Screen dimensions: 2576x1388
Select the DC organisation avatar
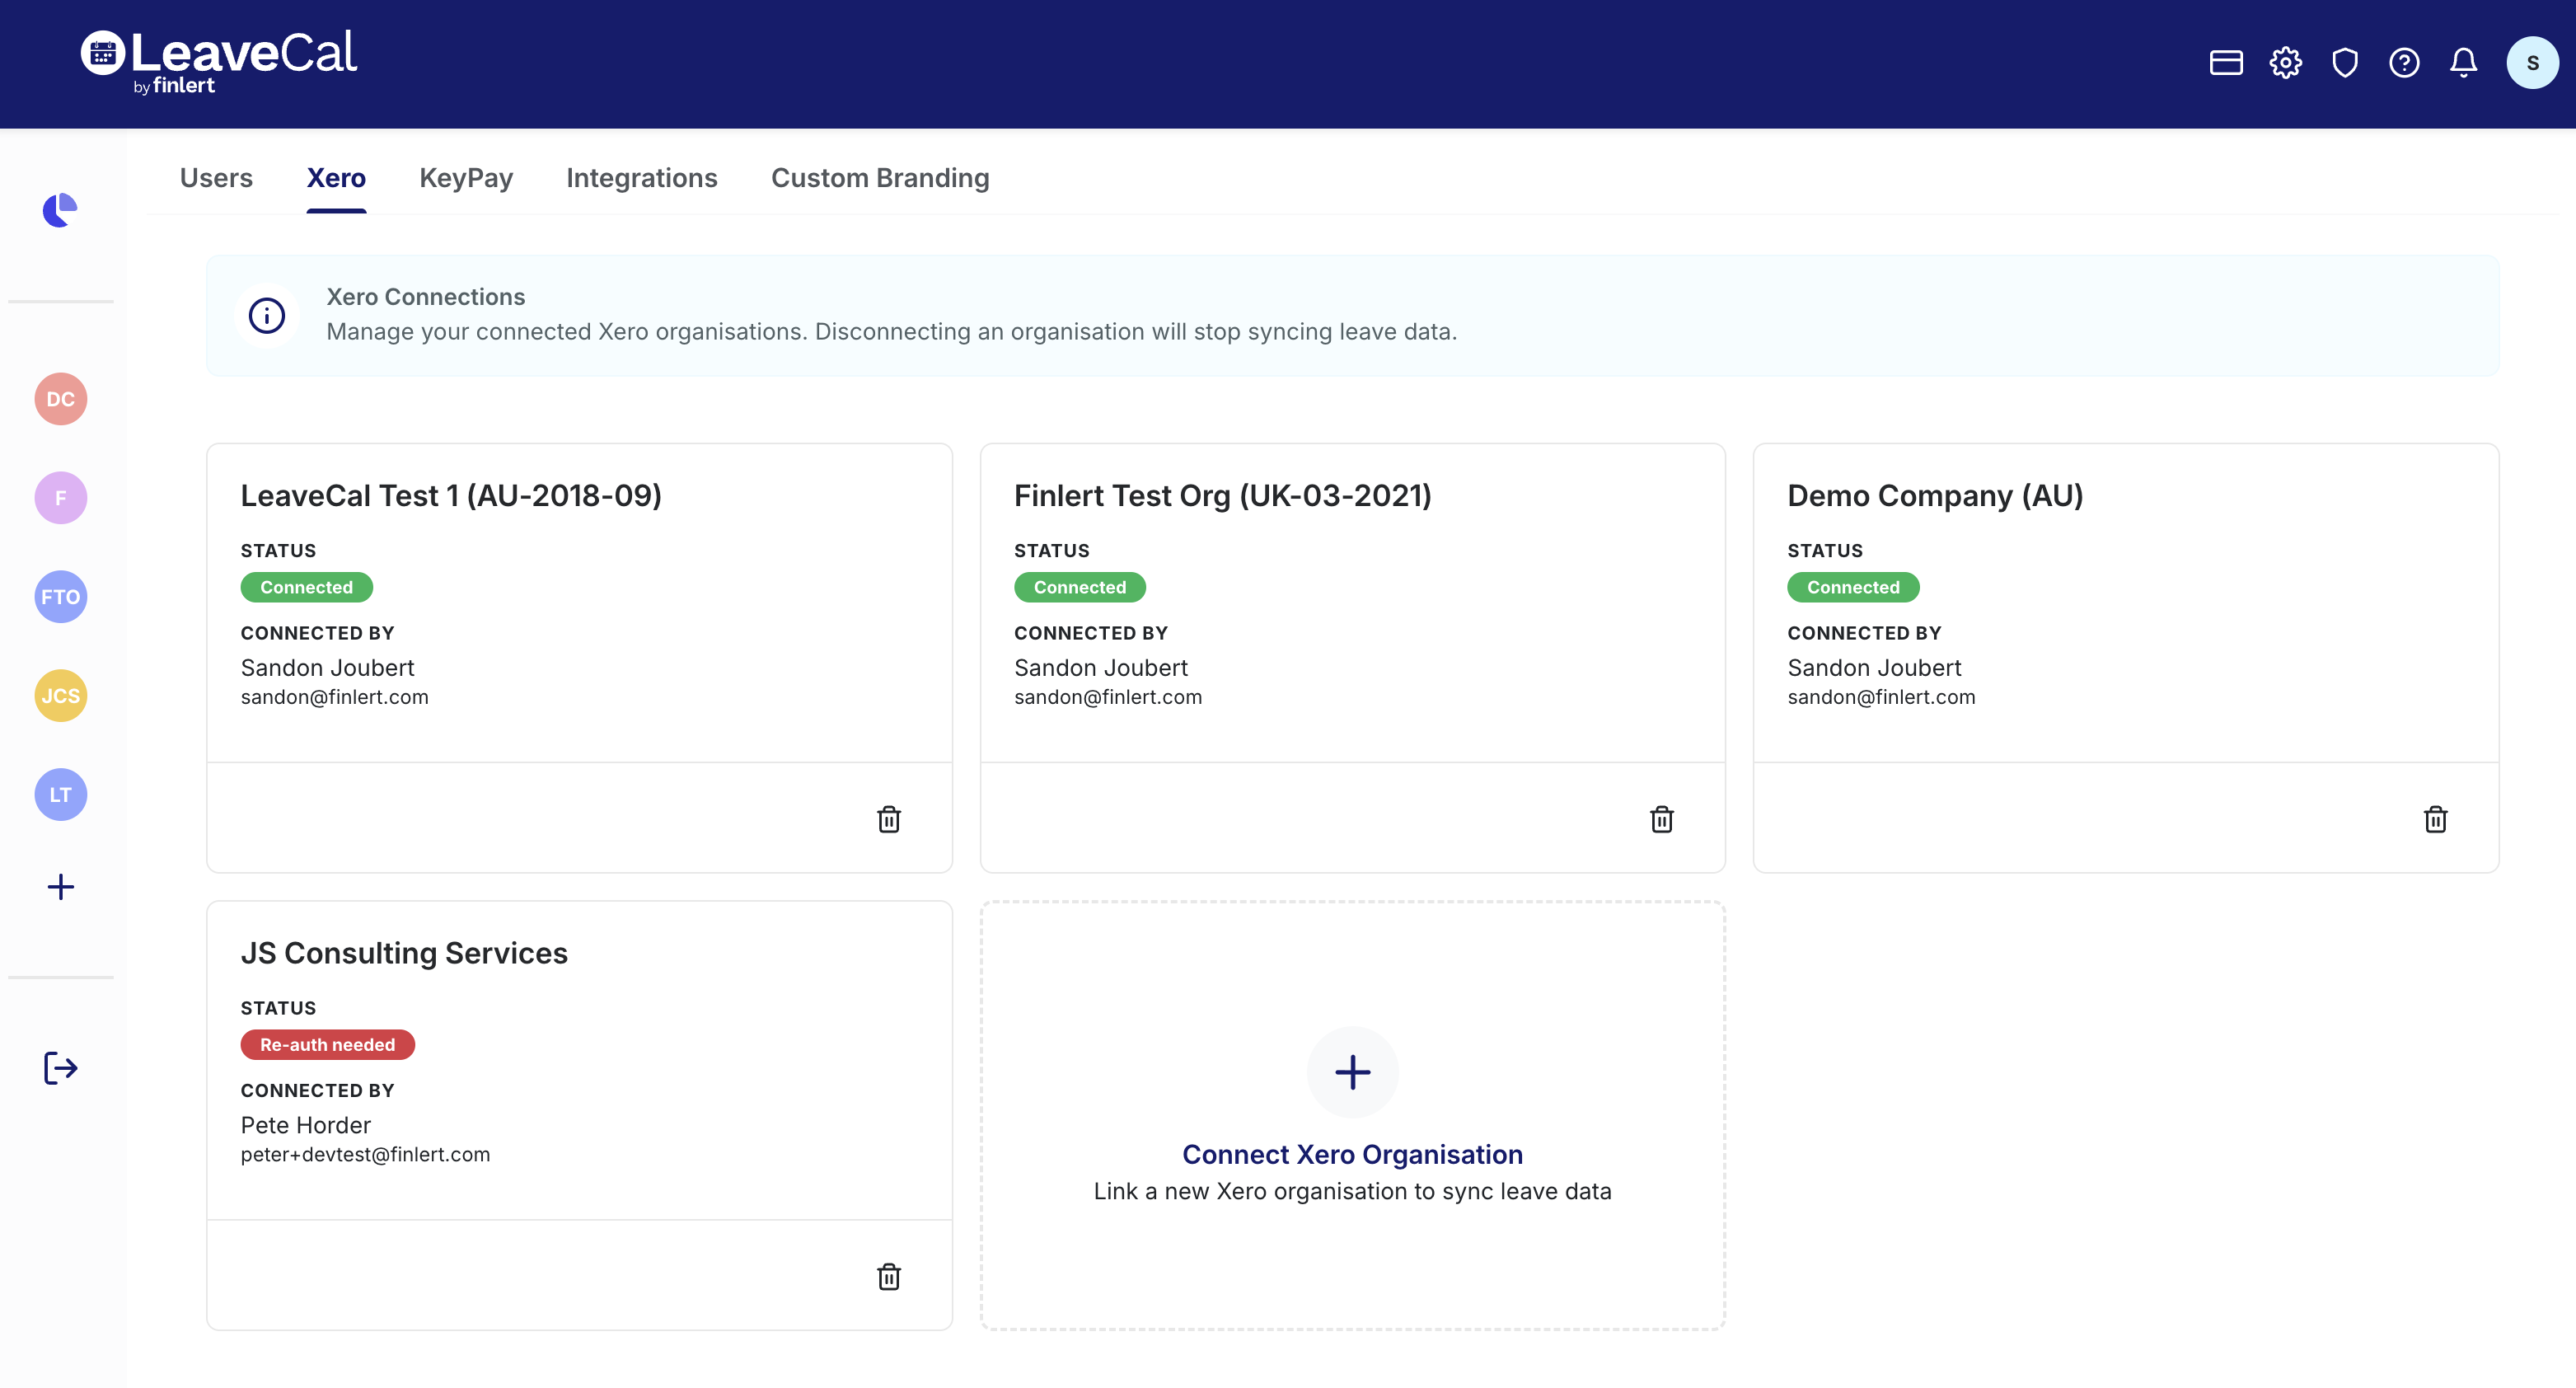[x=61, y=399]
